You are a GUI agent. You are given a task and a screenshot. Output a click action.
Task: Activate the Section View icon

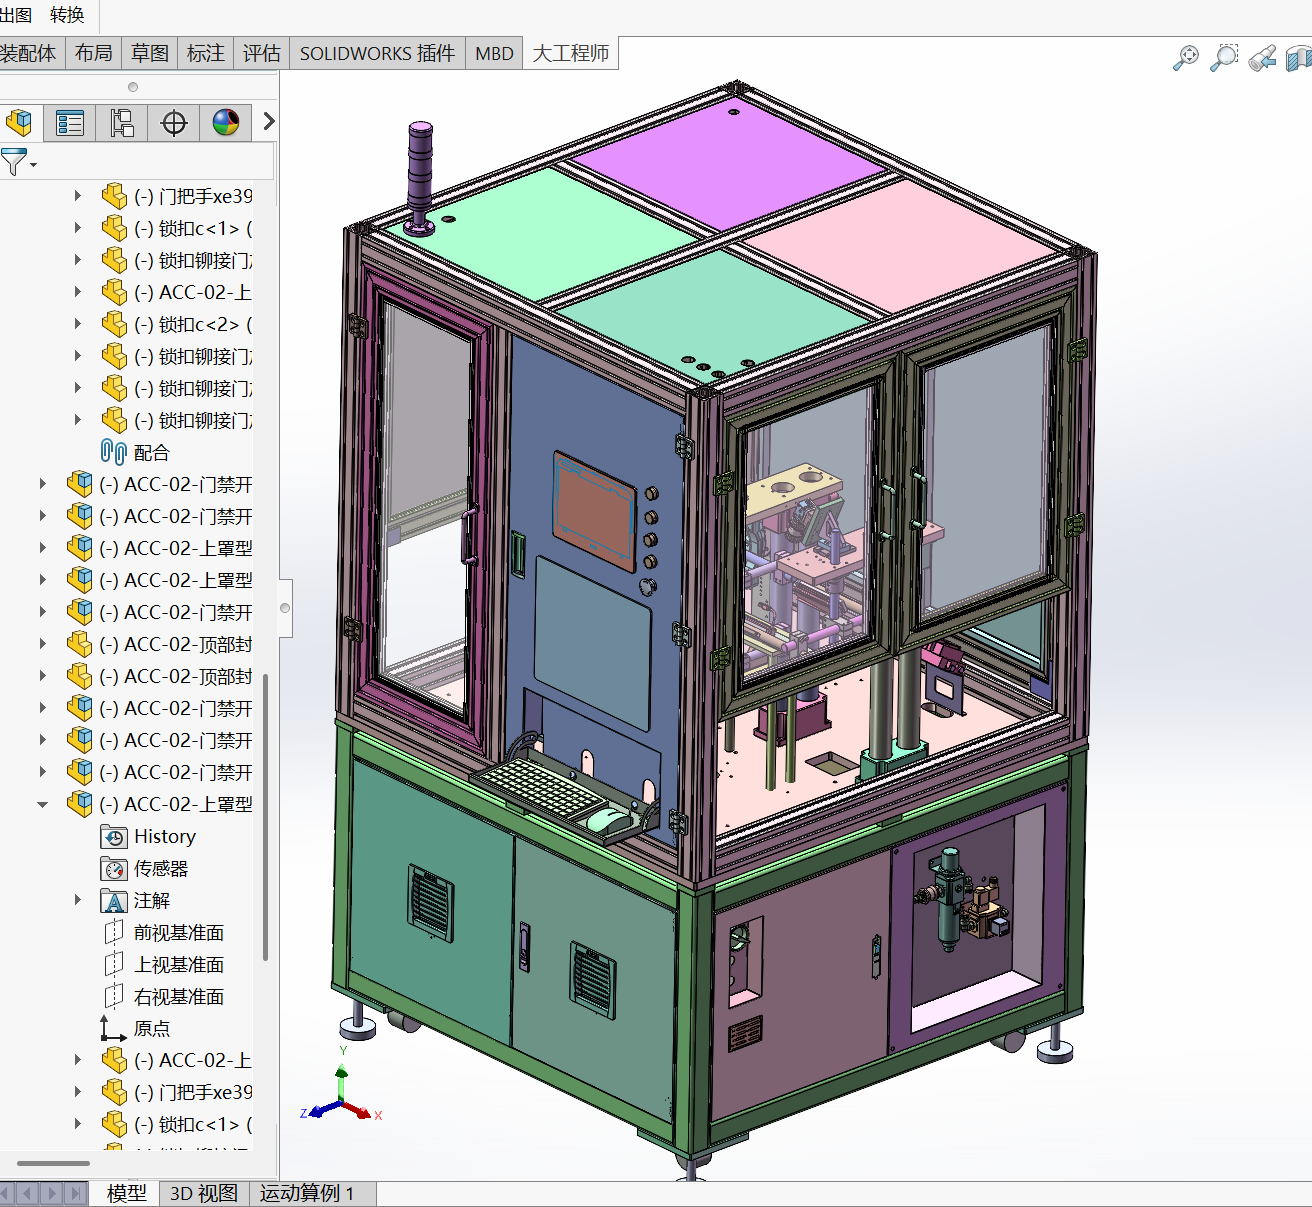[1298, 58]
